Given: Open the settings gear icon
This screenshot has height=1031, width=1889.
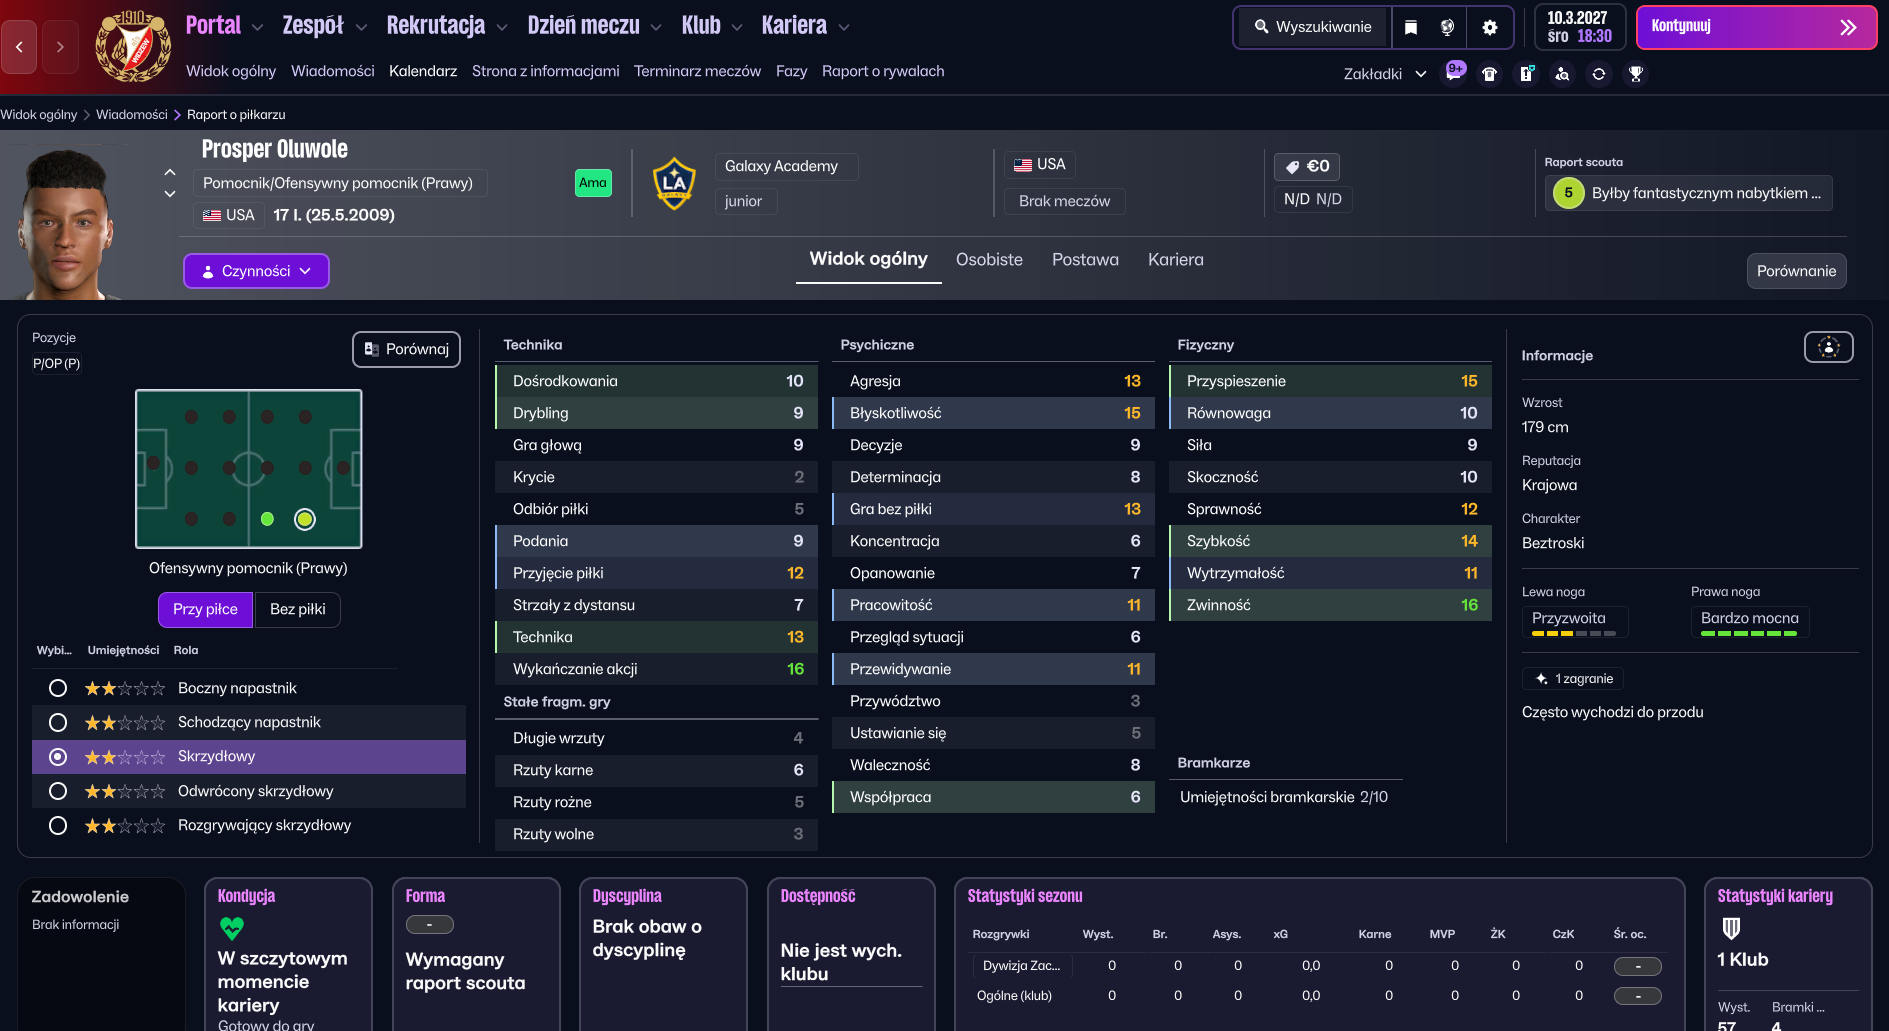Looking at the screenshot, I should (1490, 27).
